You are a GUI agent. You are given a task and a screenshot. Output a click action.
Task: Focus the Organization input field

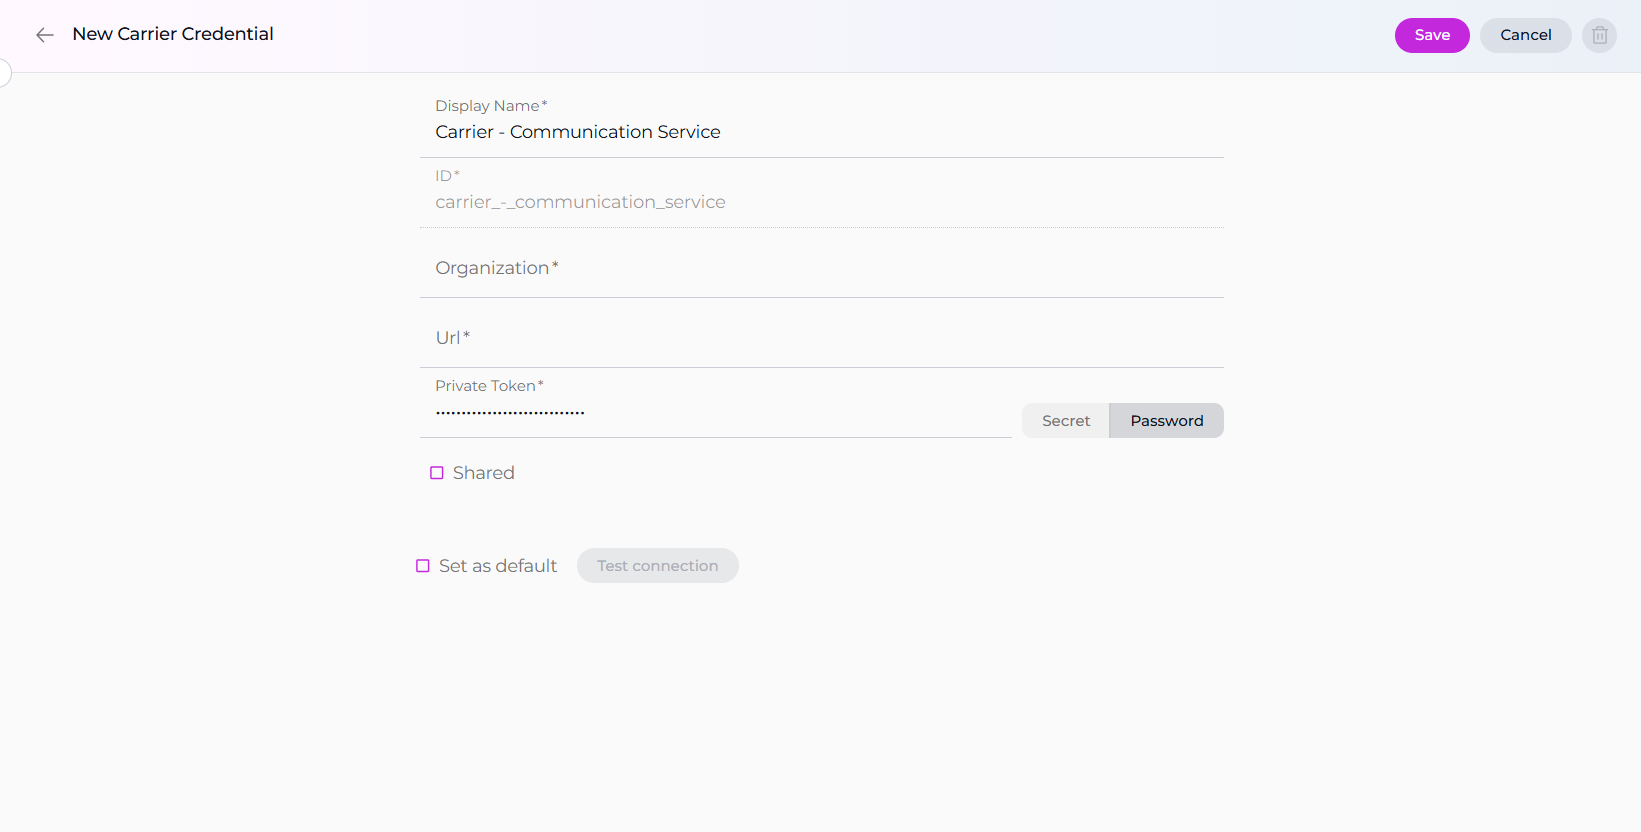(820, 268)
